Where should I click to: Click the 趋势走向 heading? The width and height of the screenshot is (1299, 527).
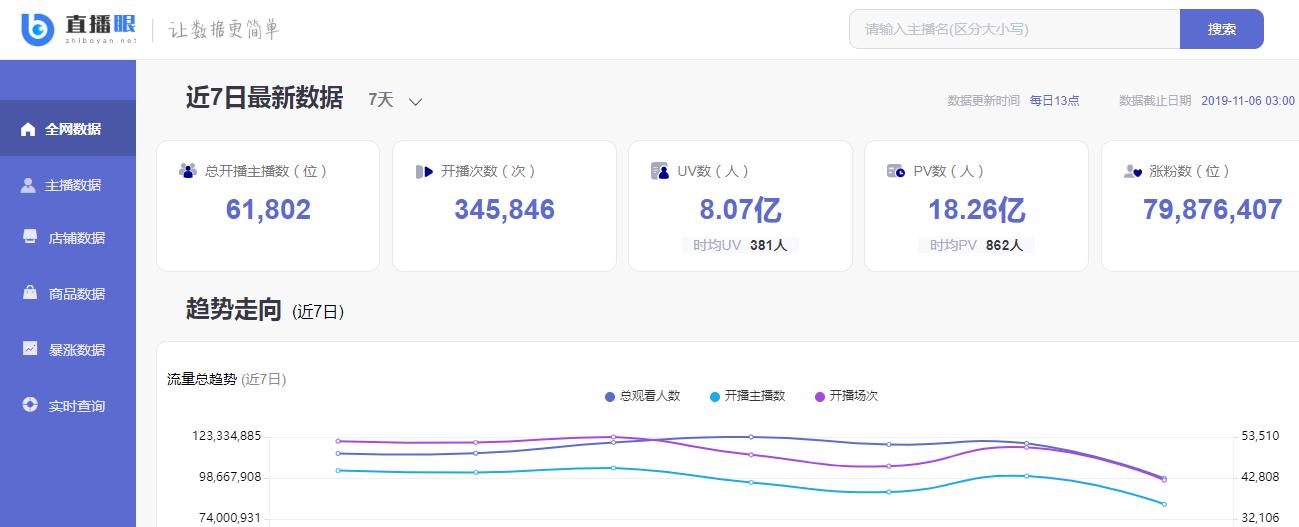pyautogui.click(x=234, y=310)
